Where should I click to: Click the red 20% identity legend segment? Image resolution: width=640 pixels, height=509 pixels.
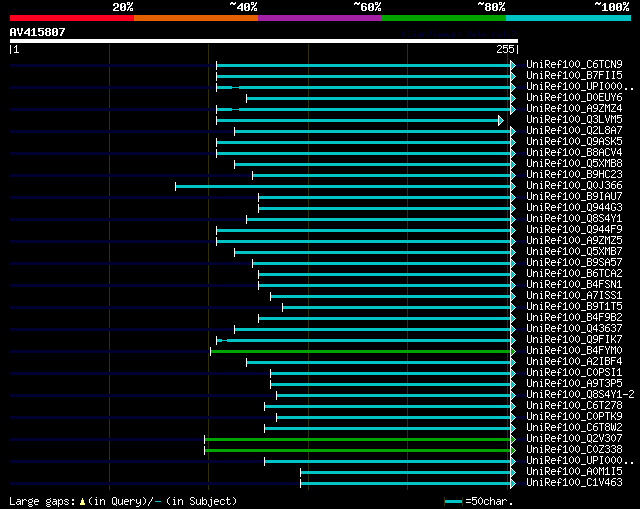pyautogui.click(x=72, y=18)
